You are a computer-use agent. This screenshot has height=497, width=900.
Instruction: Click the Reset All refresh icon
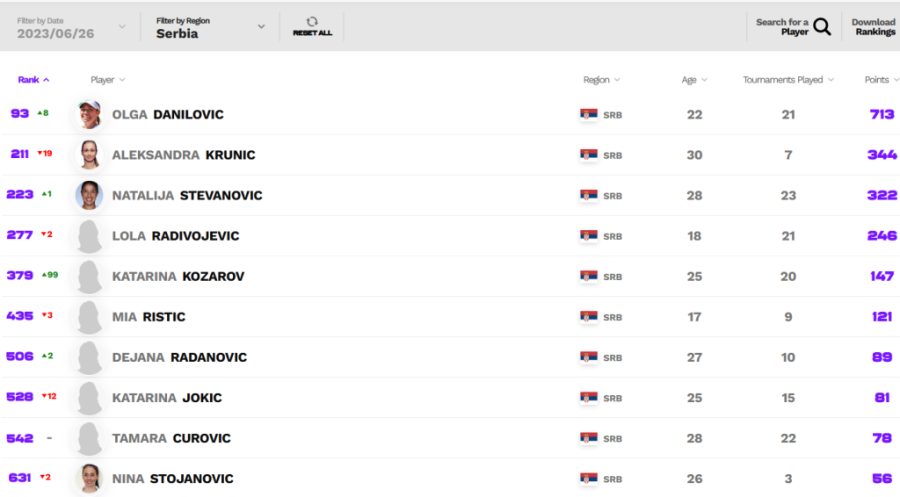(x=312, y=21)
